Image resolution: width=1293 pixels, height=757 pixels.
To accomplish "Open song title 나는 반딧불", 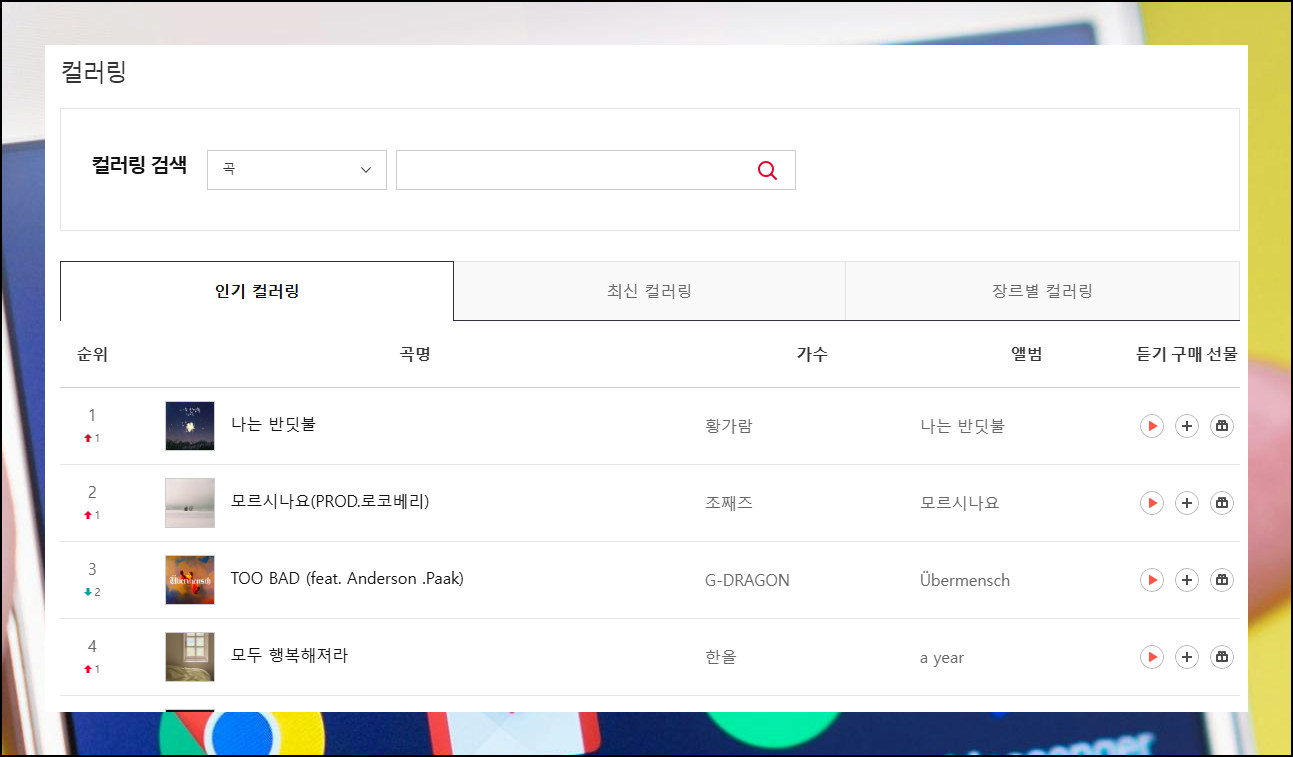I will pos(273,424).
